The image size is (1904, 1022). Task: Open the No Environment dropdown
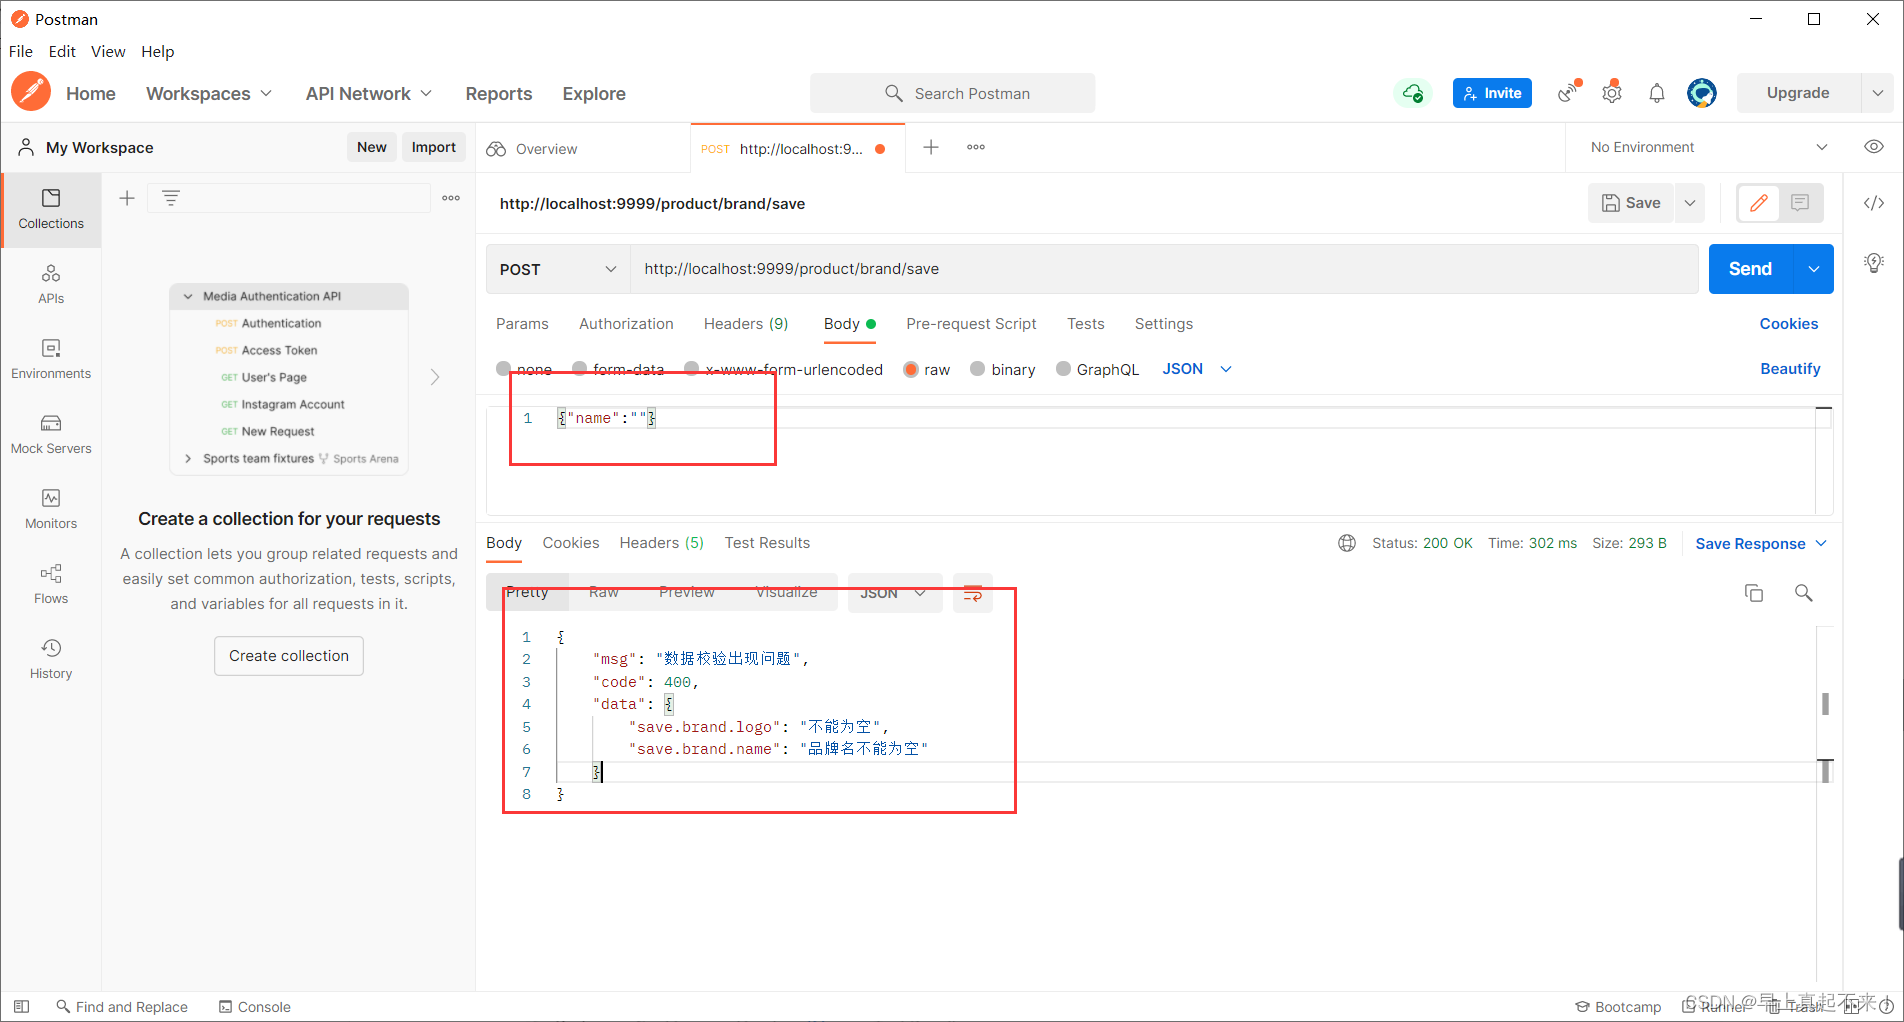pyautogui.click(x=1709, y=147)
